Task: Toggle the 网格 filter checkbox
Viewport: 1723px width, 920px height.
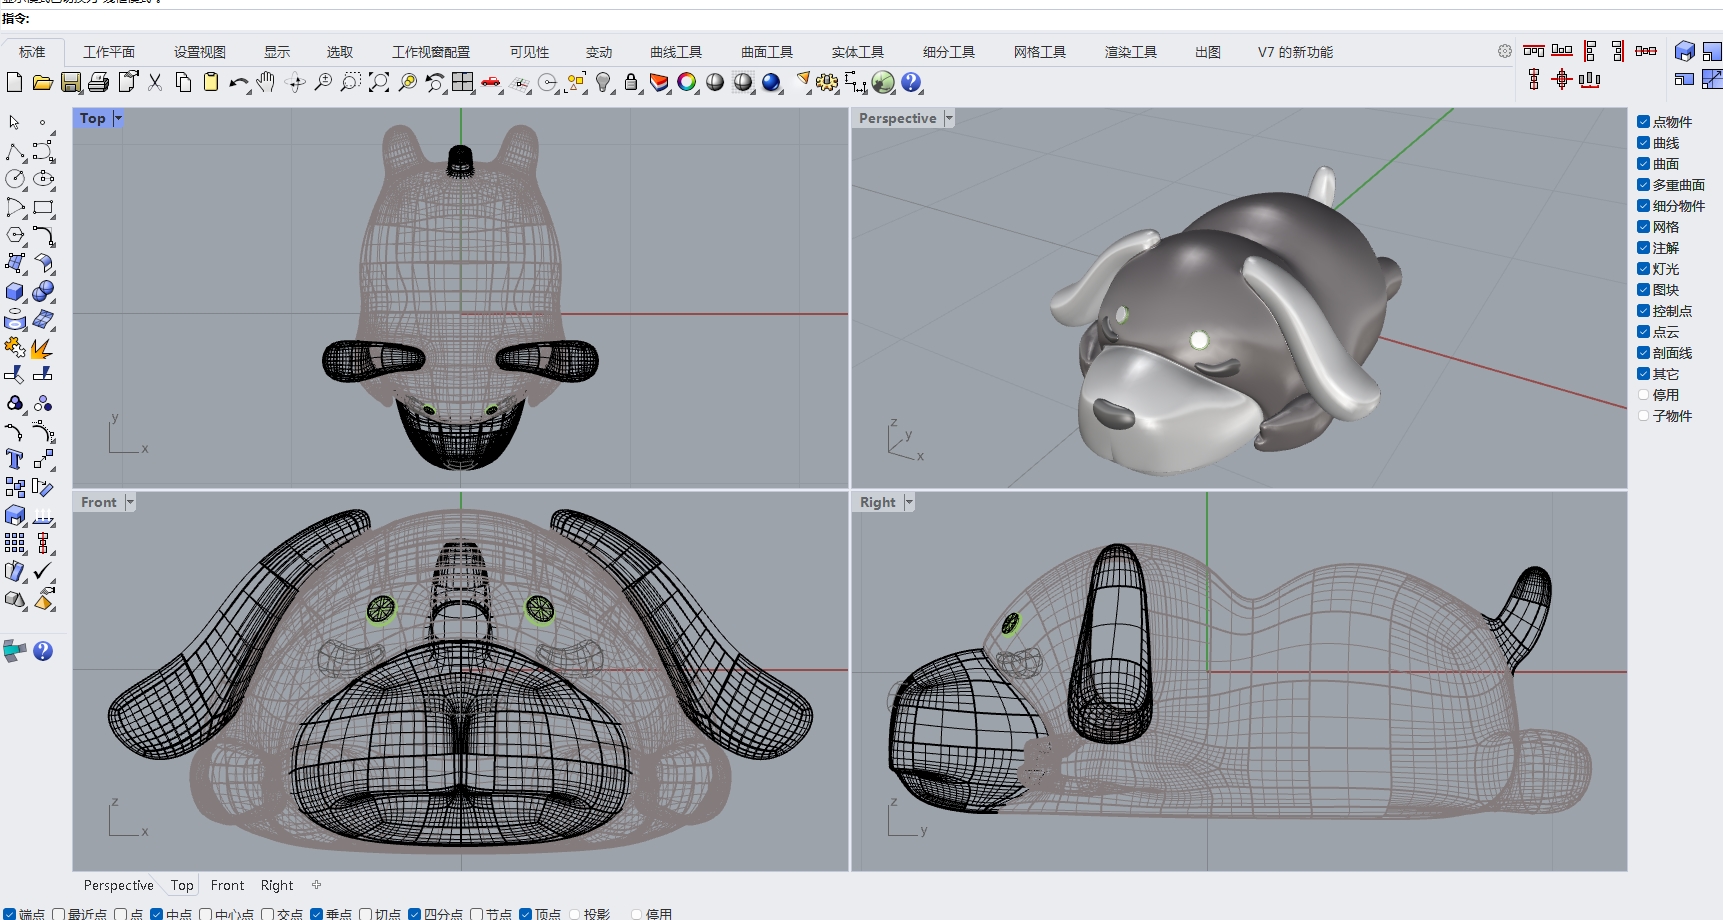Action: point(1643,227)
